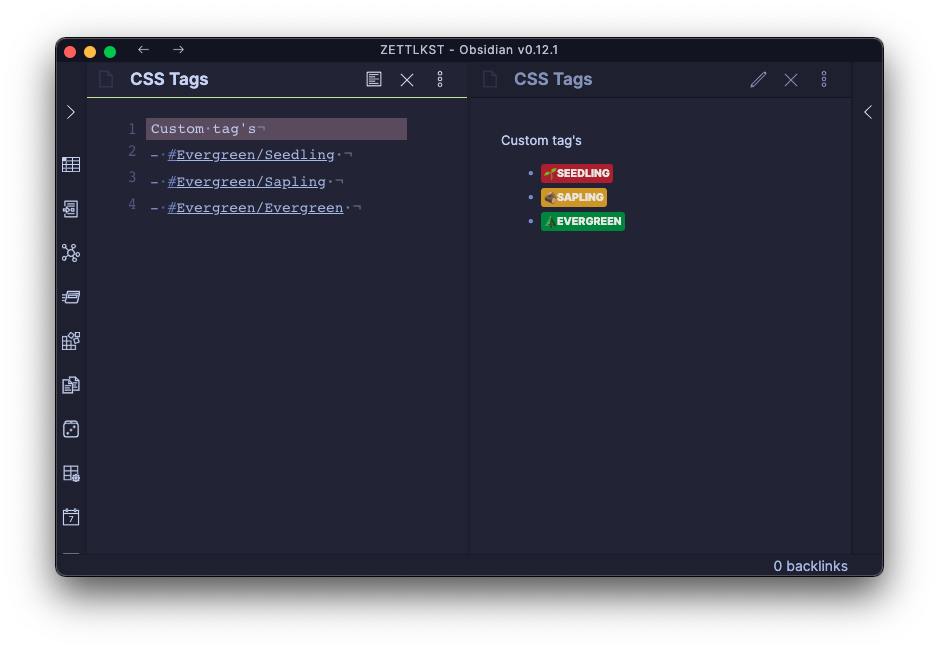Open more options menu for left pane
This screenshot has height=650, width=939.
click(440, 79)
